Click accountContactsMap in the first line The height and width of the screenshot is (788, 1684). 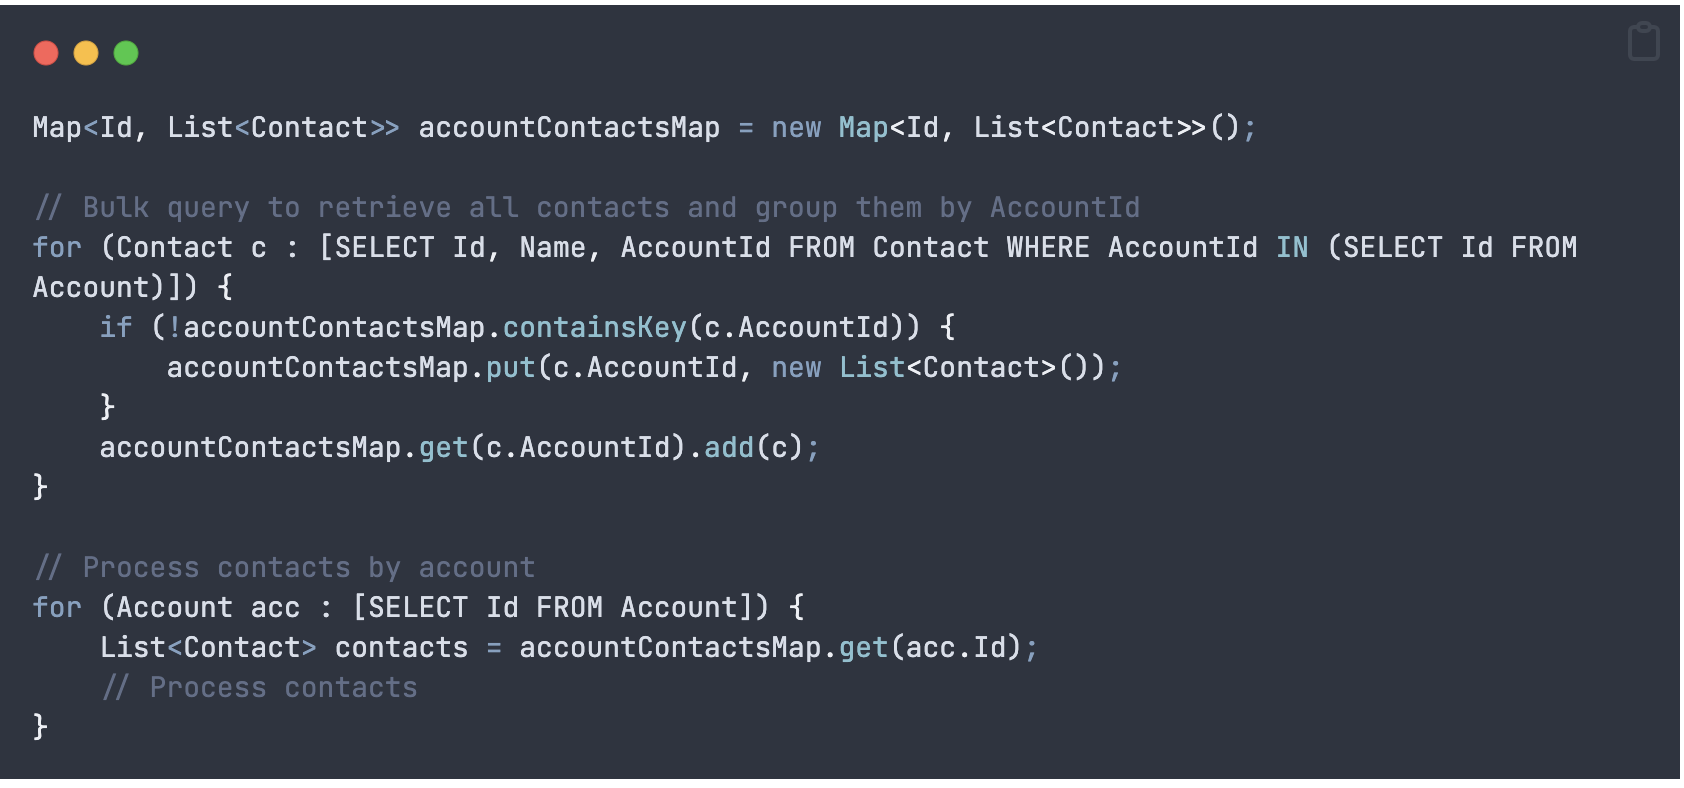point(568,127)
